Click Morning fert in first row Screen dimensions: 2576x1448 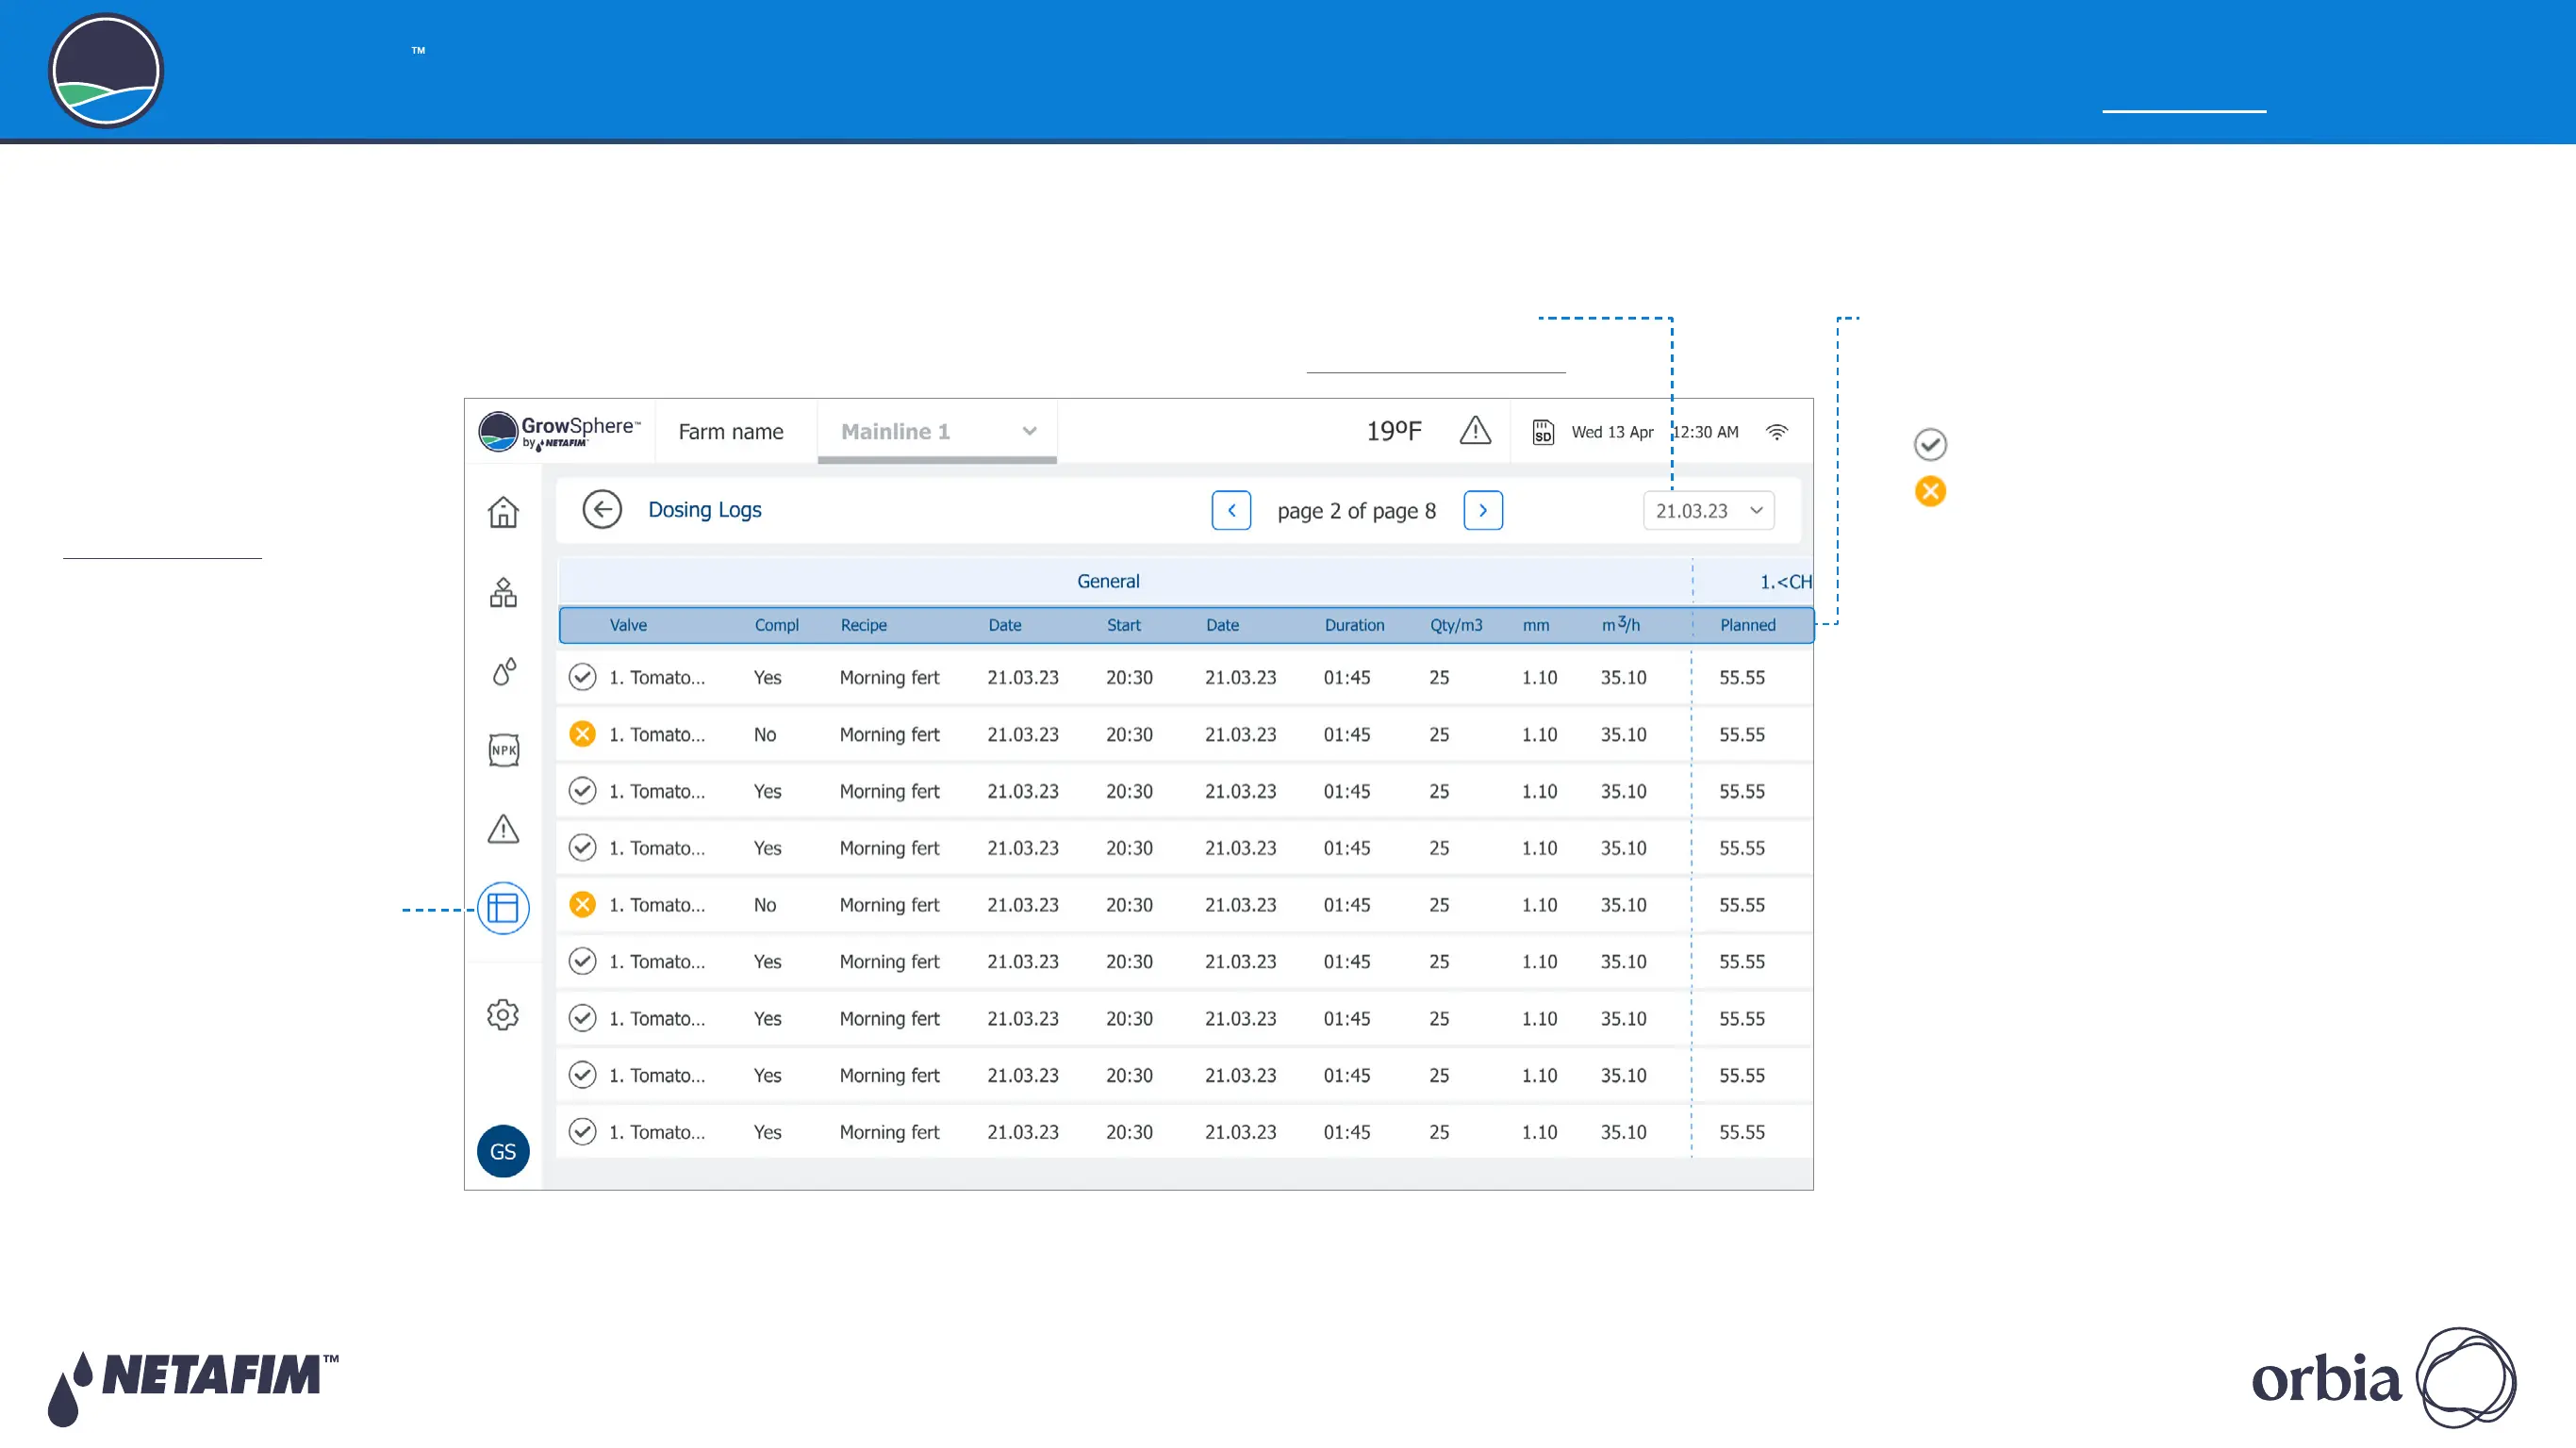point(889,677)
